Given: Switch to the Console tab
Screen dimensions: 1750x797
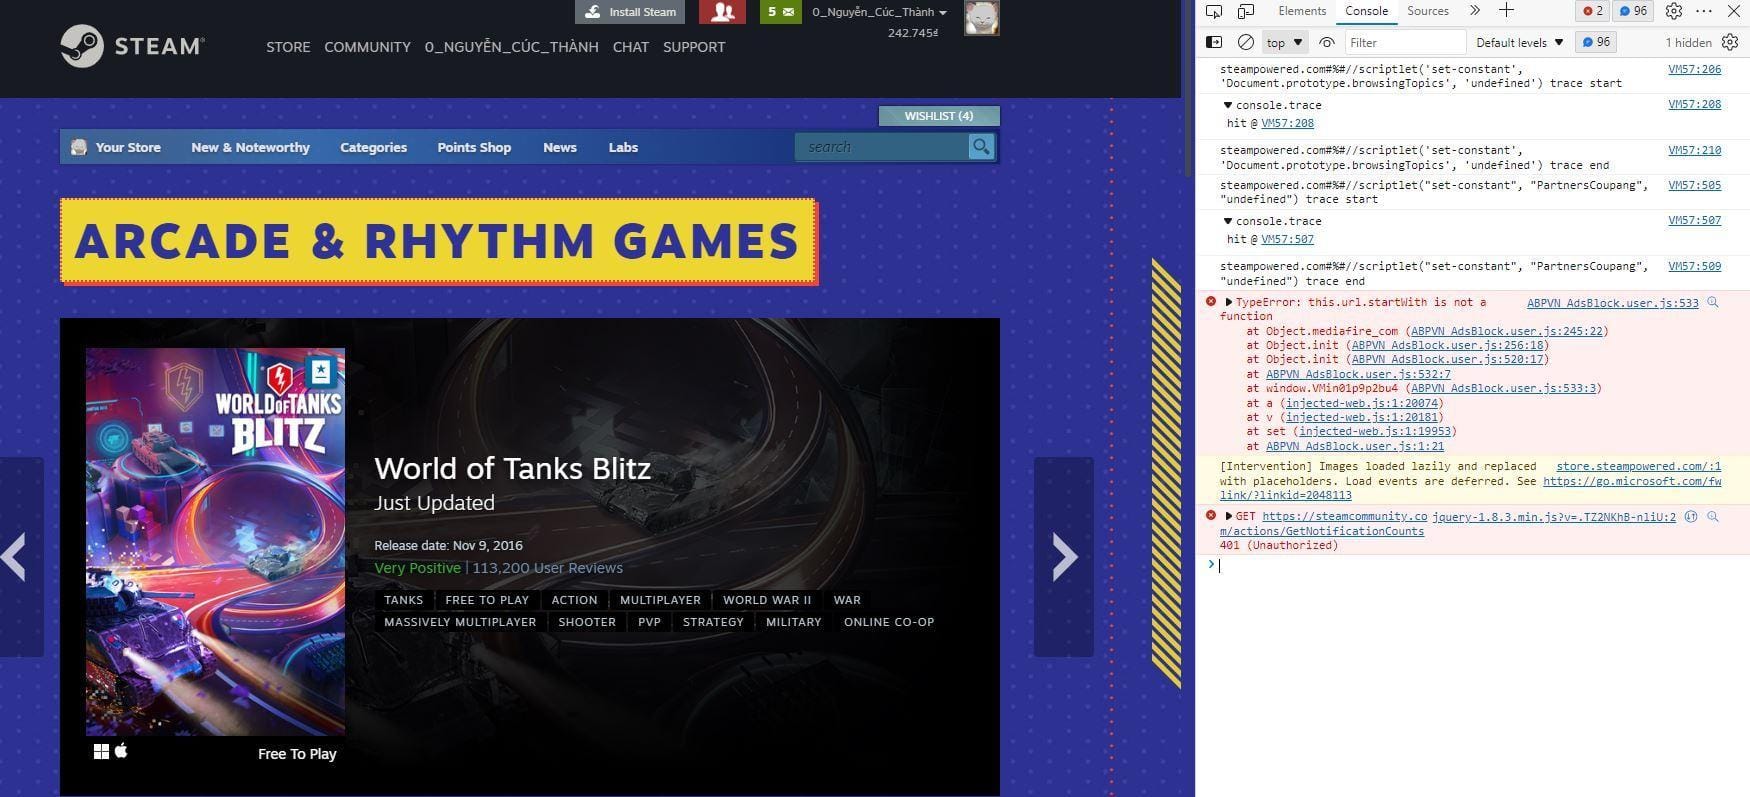Looking at the screenshot, I should 1366,11.
